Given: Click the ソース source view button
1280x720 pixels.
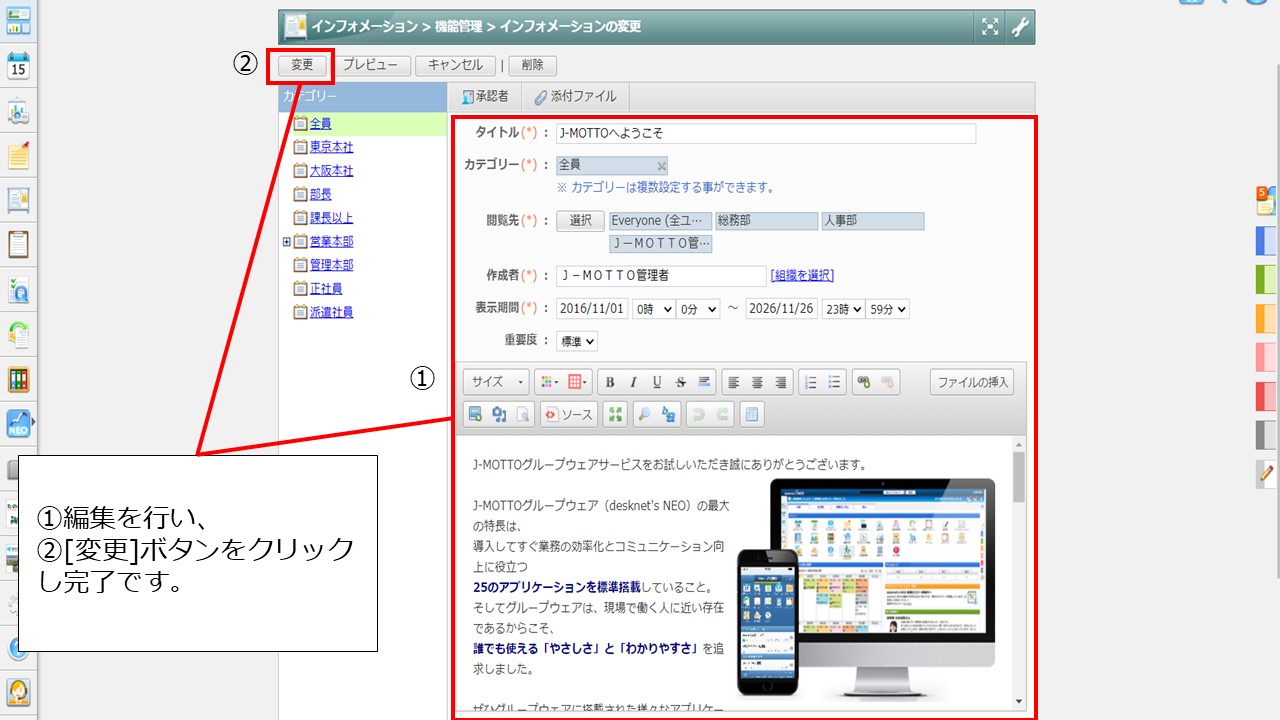Looking at the screenshot, I should point(569,414).
